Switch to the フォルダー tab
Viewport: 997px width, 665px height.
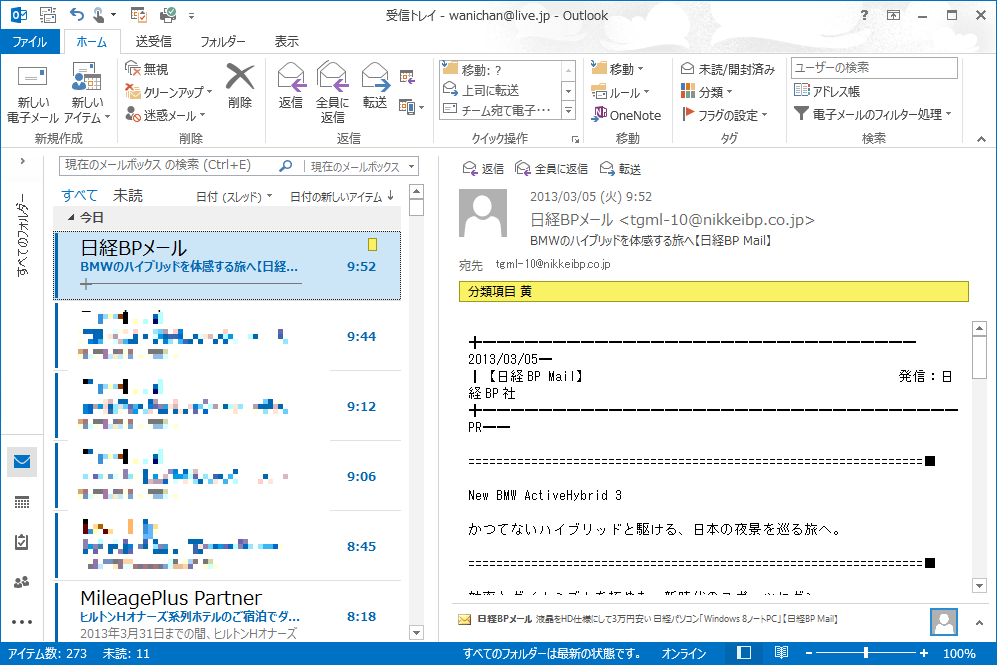223,41
